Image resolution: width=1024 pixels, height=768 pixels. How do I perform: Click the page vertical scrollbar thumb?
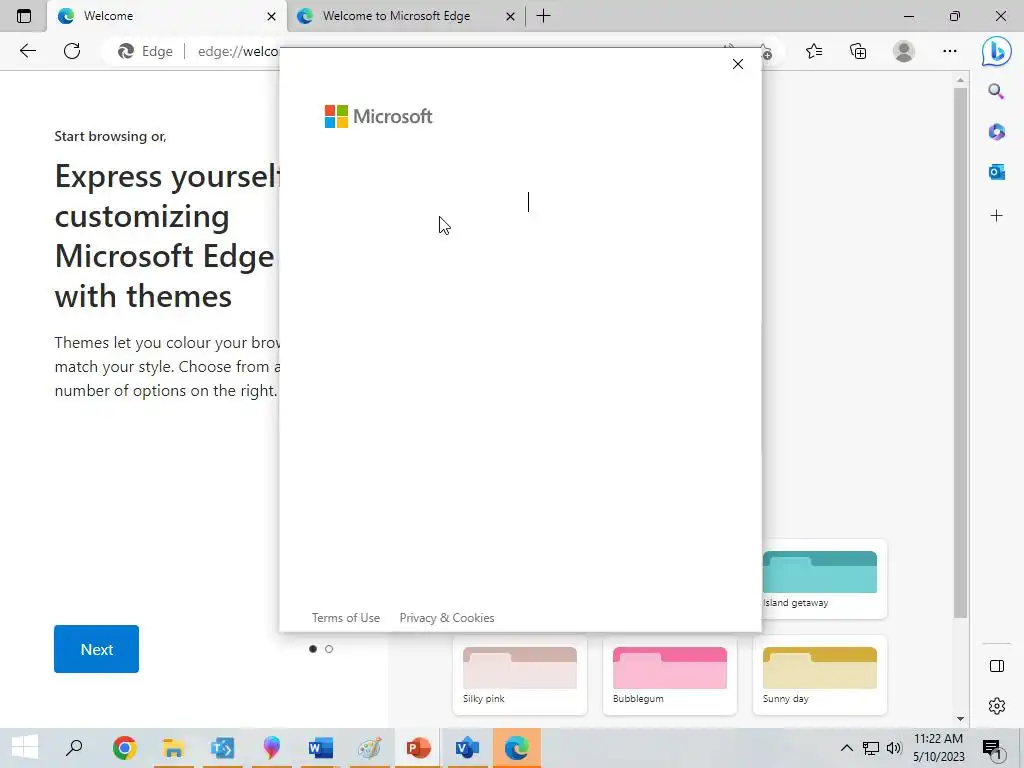coord(959,353)
